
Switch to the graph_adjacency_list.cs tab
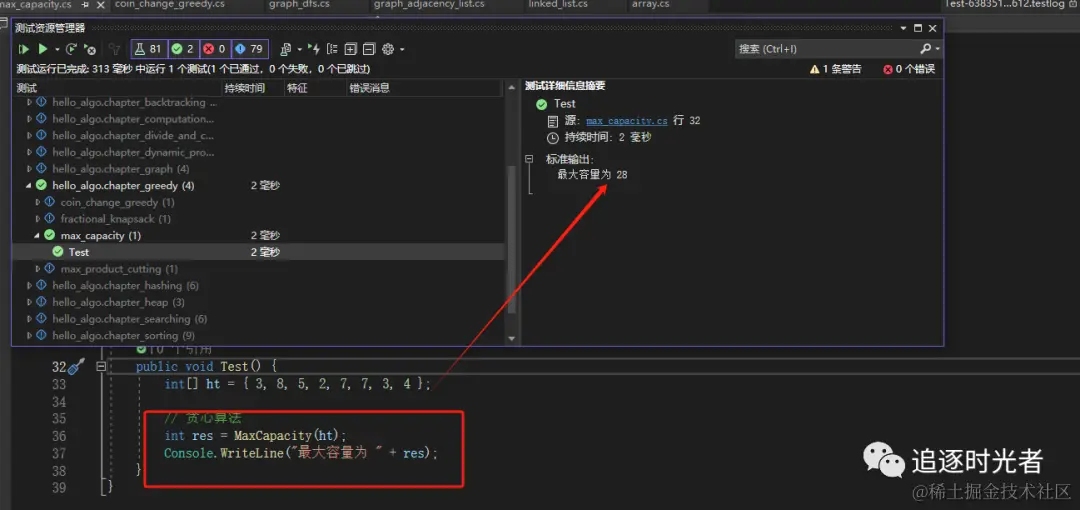pyautogui.click(x=429, y=4)
